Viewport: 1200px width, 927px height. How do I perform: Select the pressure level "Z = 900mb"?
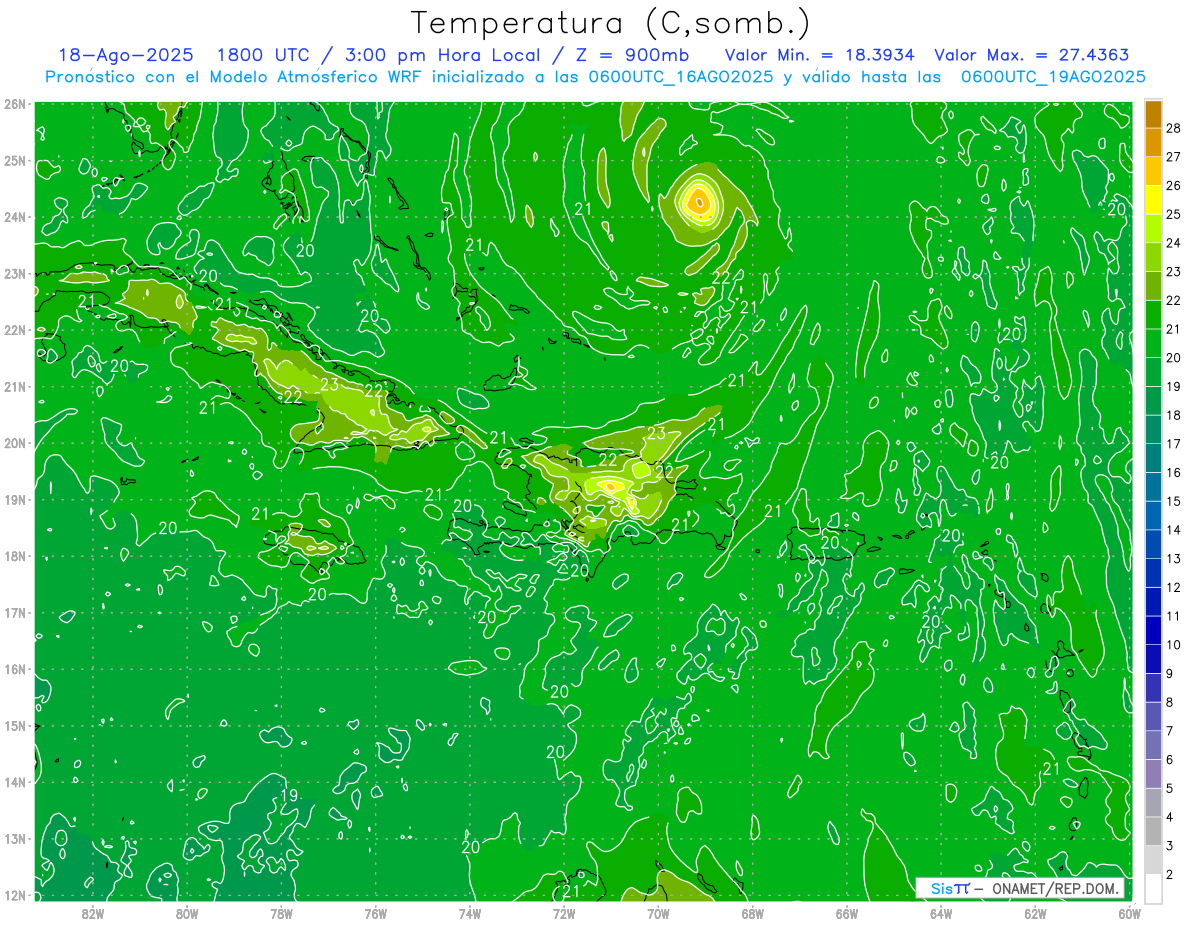point(629,56)
